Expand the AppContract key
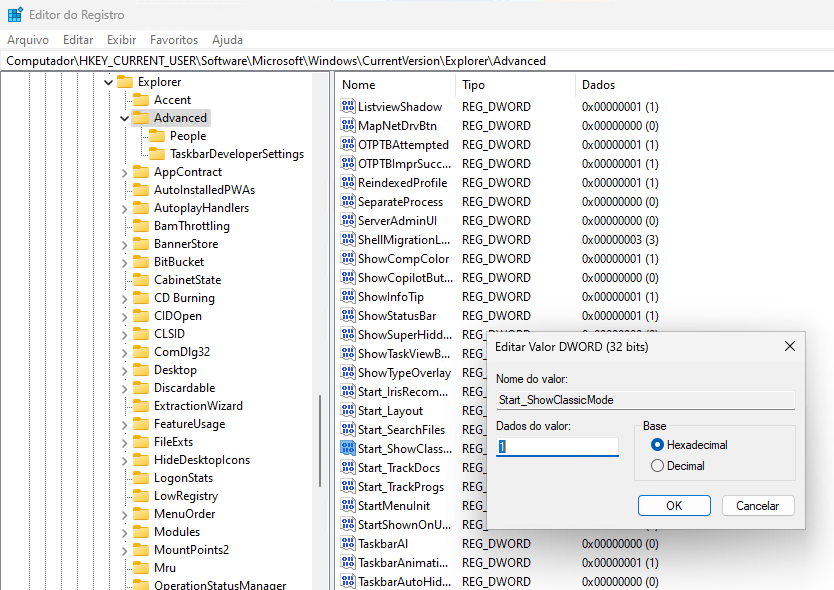This screenshot has width=834, height=590. (x=124, y=172)
